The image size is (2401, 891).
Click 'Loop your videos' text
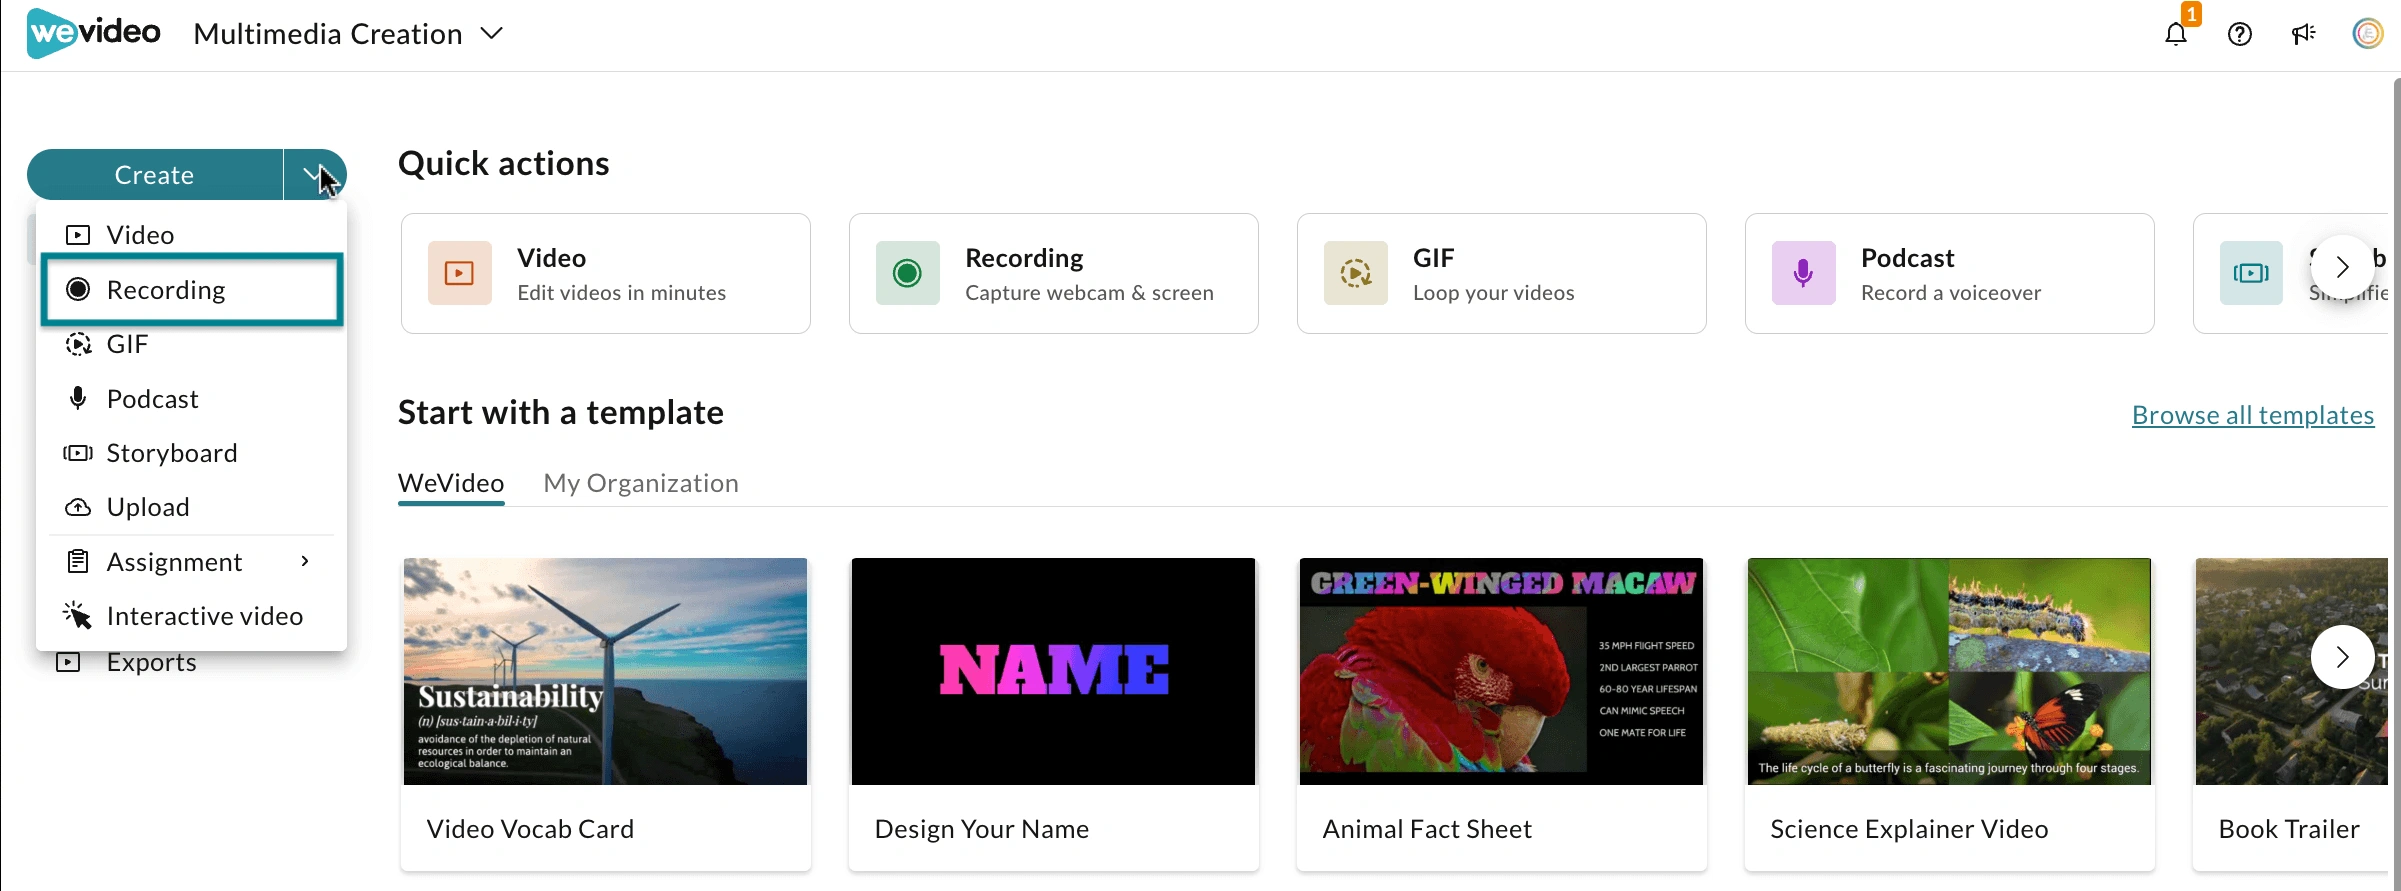pyautogui.click(x=1494, y=293)
